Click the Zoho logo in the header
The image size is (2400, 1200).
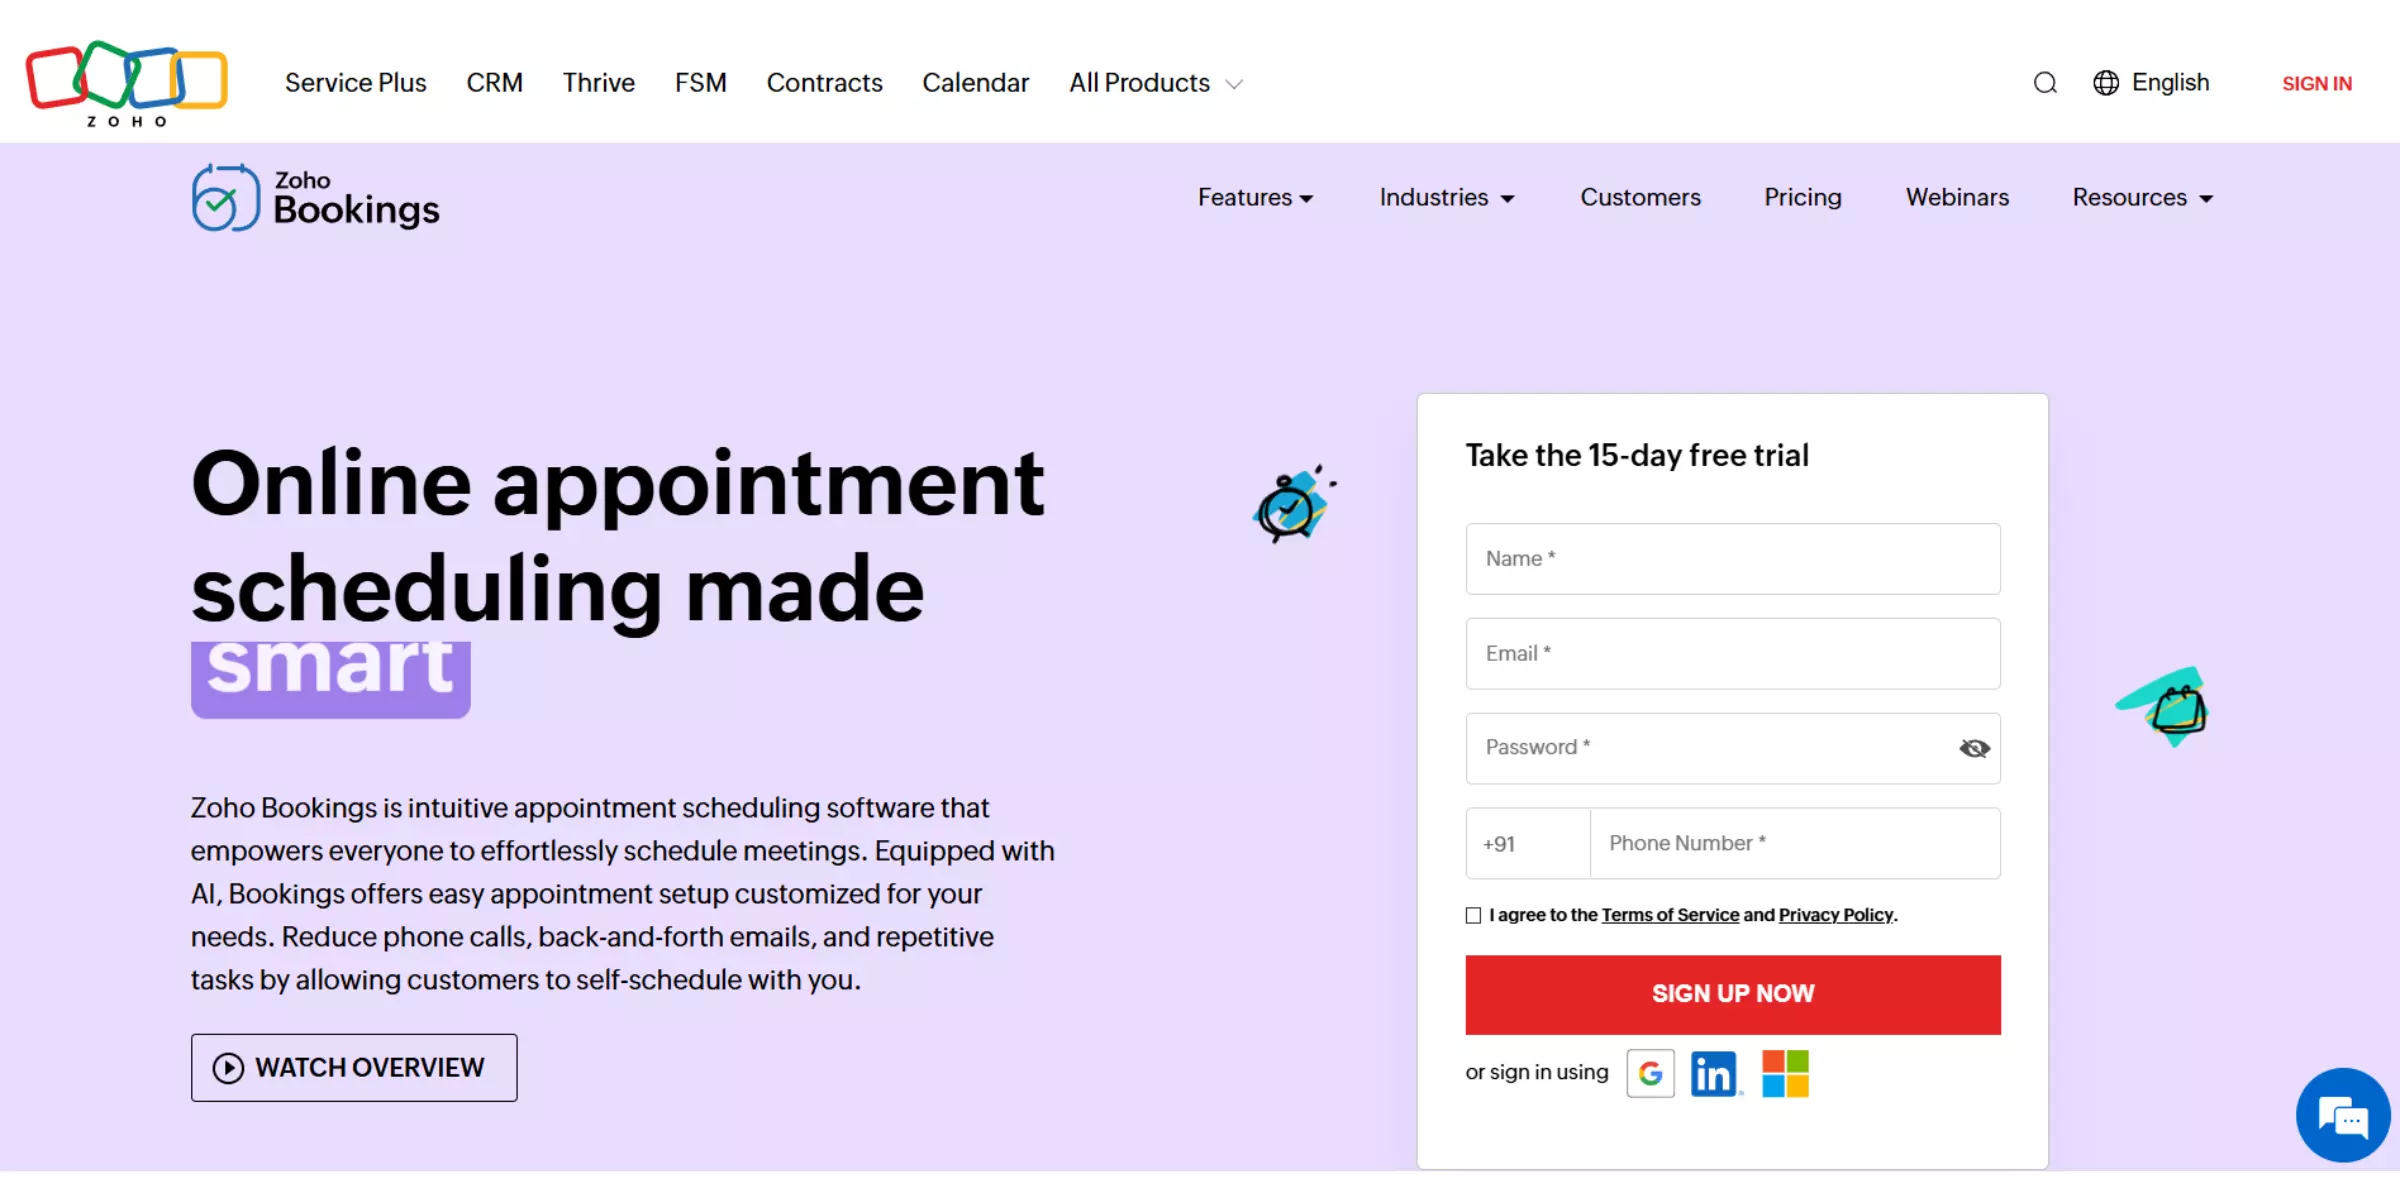pyautogui.click(x=124, y=82)
